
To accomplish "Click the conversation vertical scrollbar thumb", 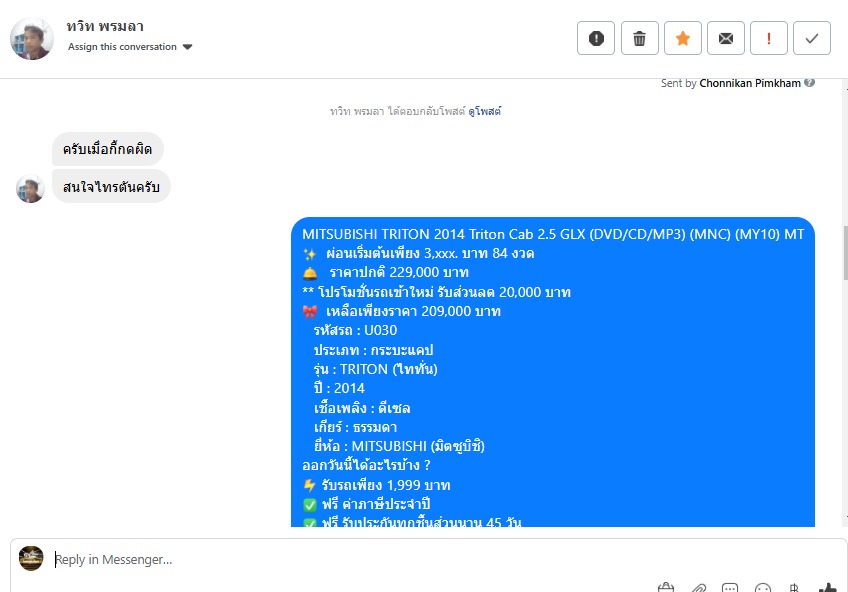I will 845,253.
